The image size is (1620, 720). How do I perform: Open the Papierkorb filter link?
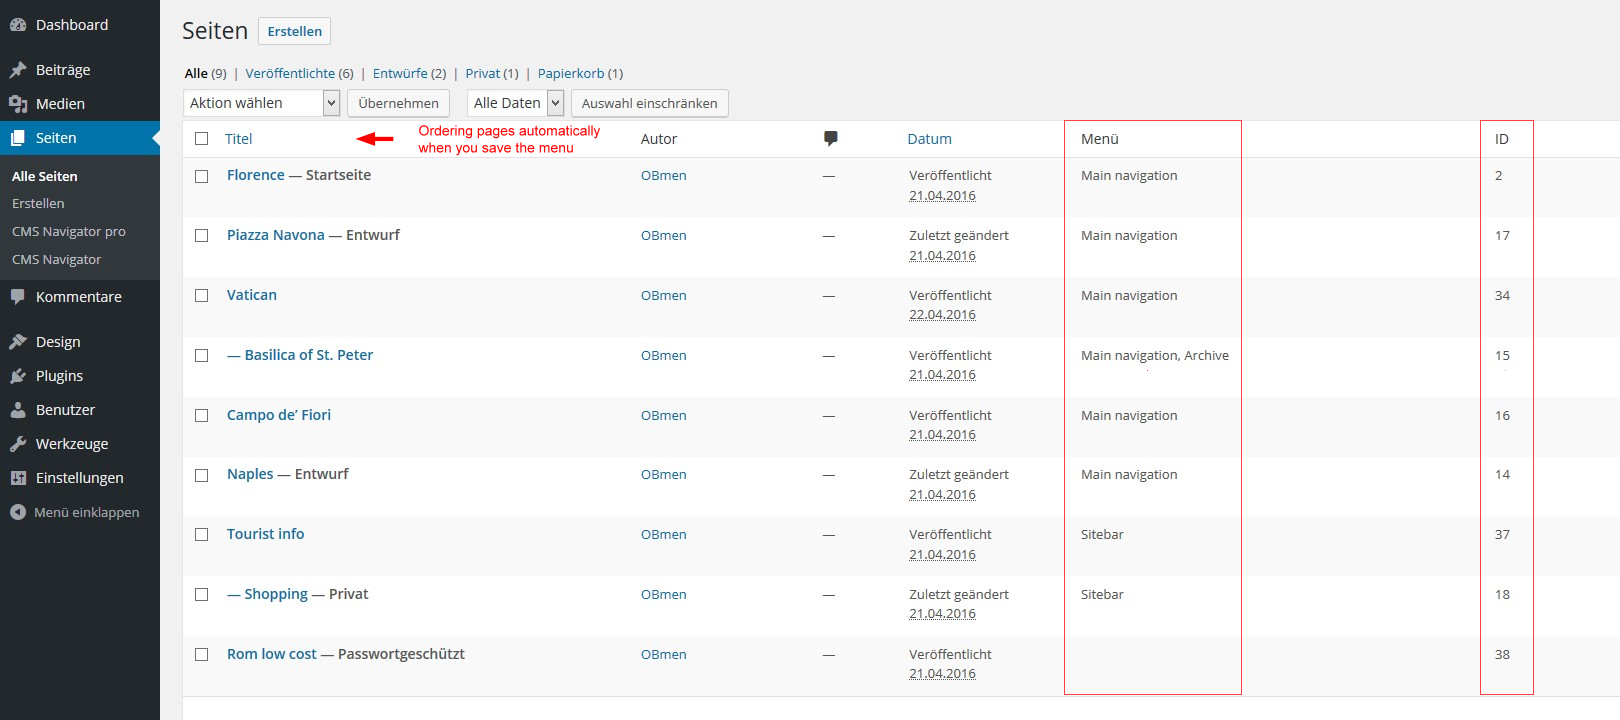tap(571, 73)
